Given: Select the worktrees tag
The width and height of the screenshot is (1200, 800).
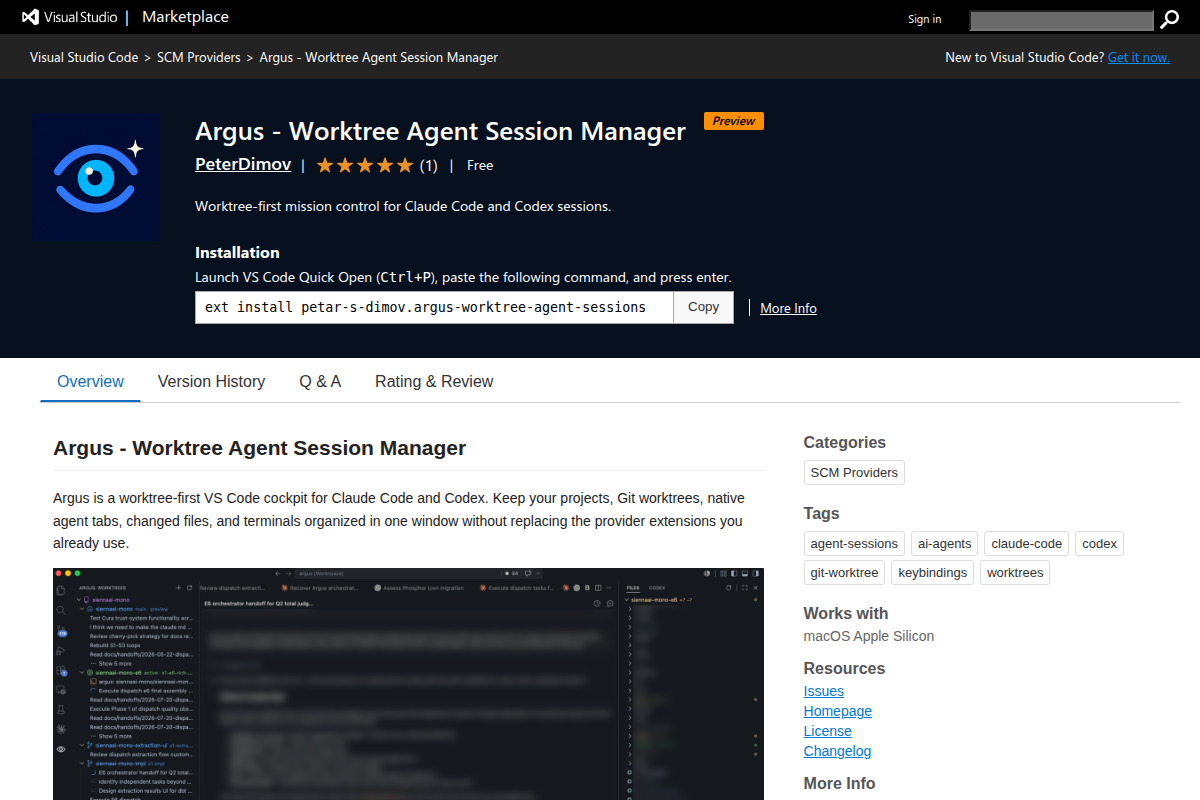Looking at the screenshot, I should point(1014,572).
